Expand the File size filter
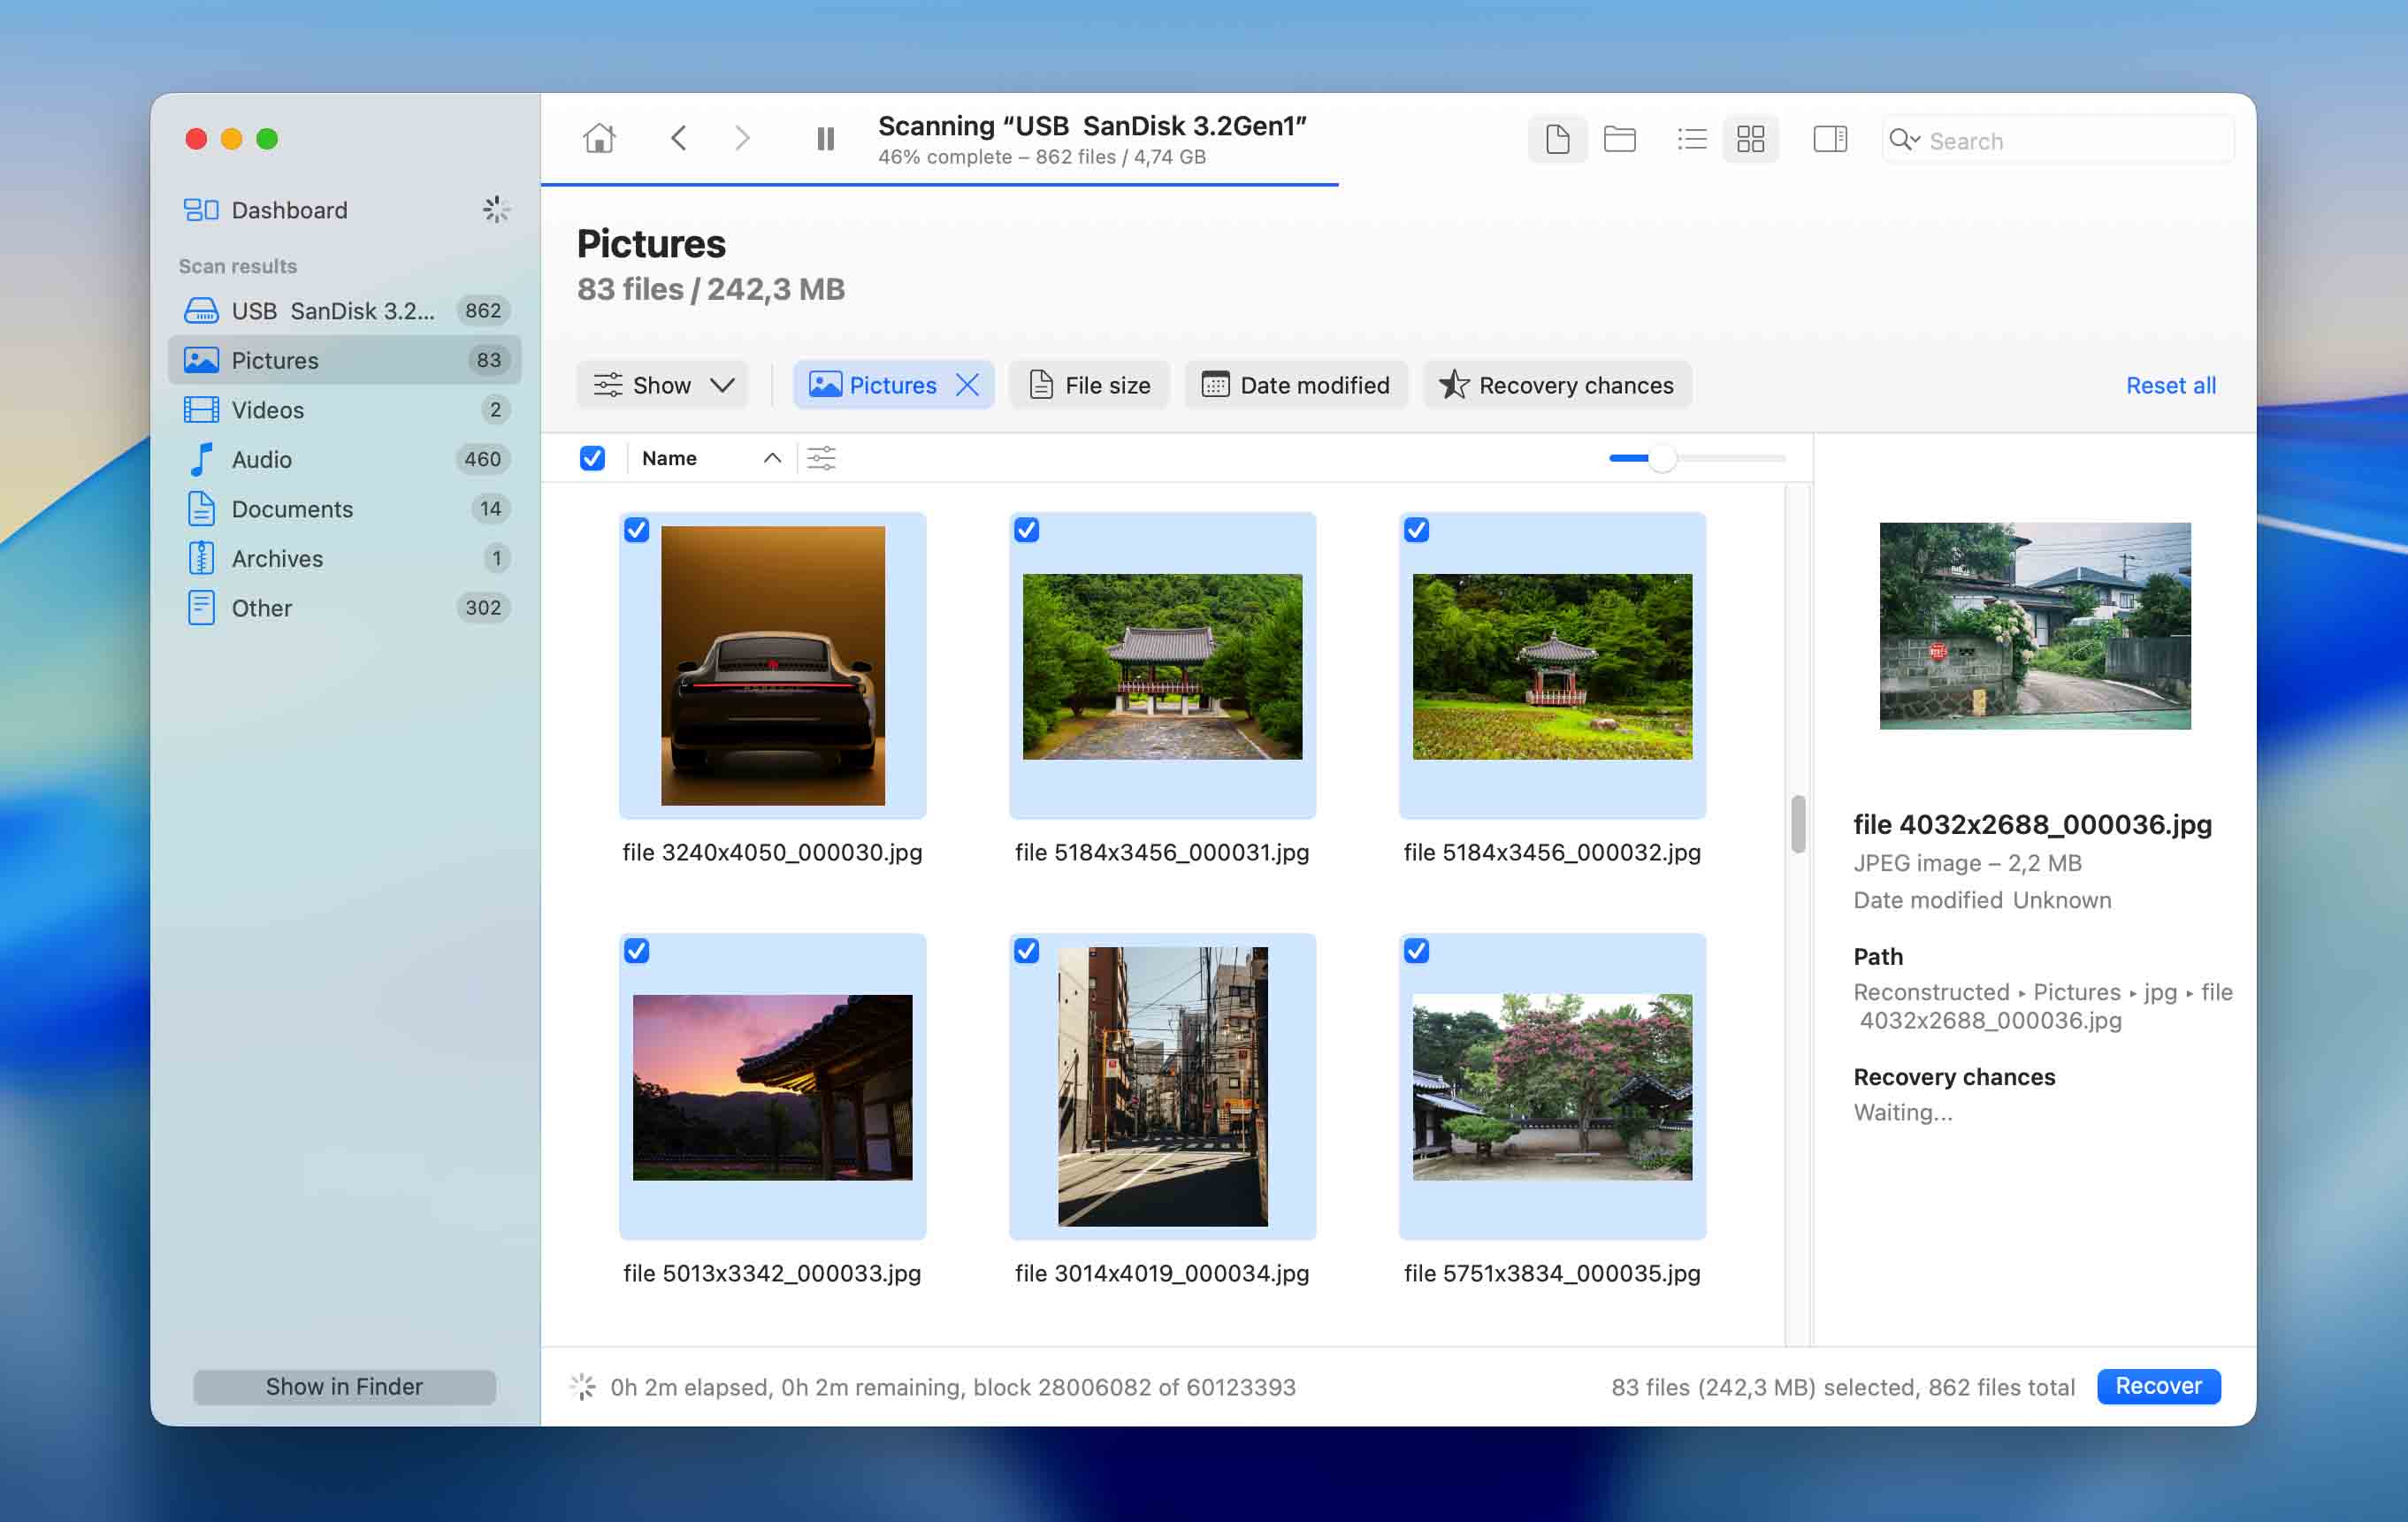 pos(1089,385)
